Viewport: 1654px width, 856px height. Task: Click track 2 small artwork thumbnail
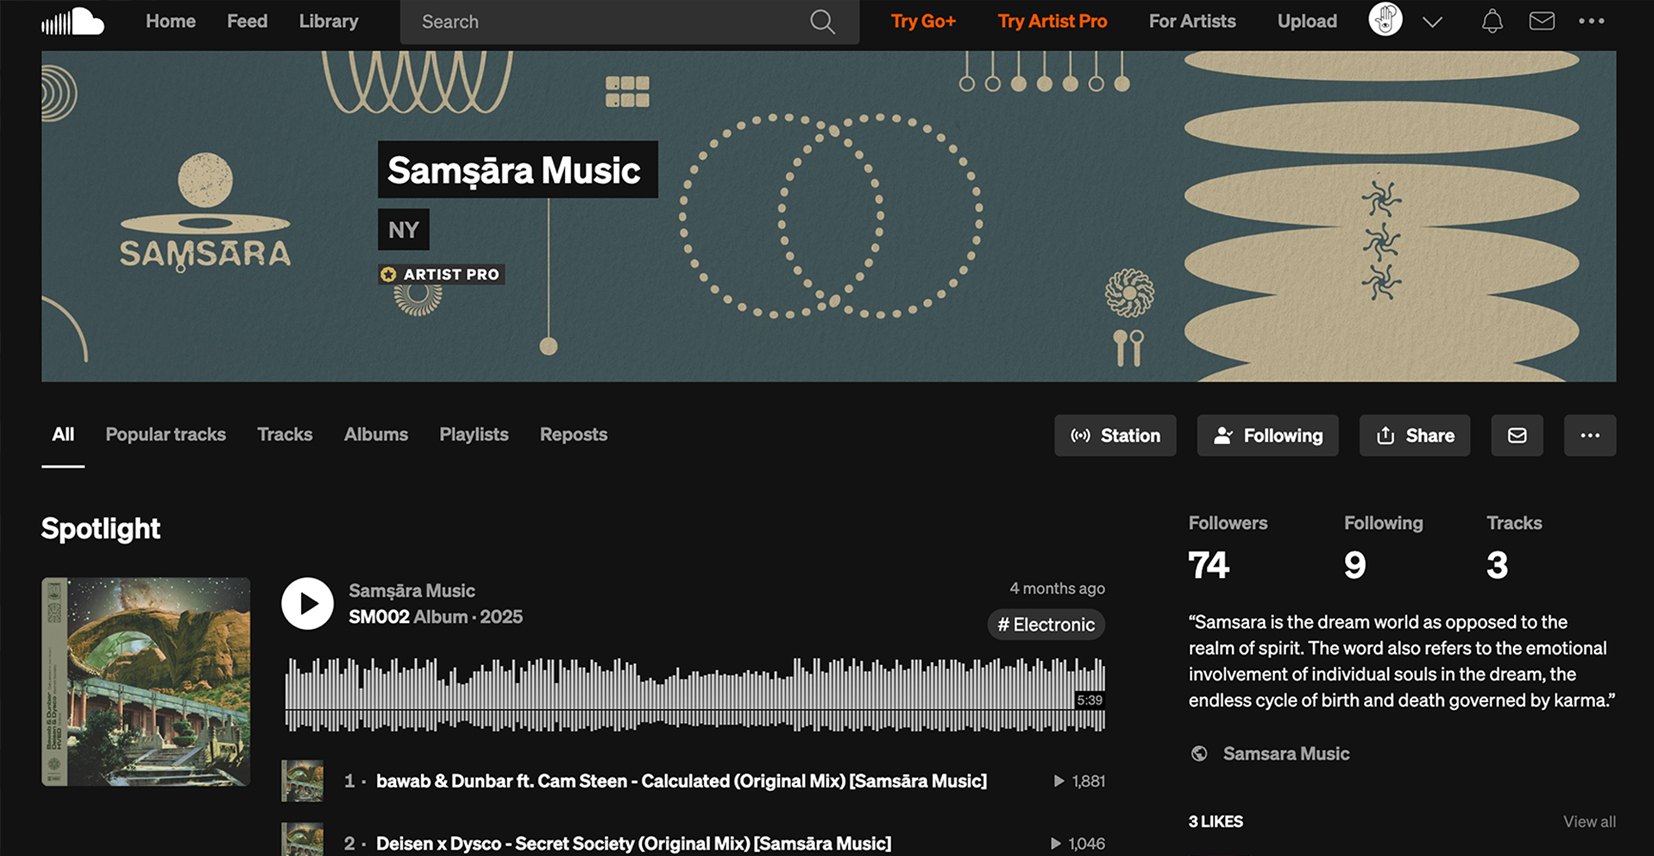click(x=302, y=840)
